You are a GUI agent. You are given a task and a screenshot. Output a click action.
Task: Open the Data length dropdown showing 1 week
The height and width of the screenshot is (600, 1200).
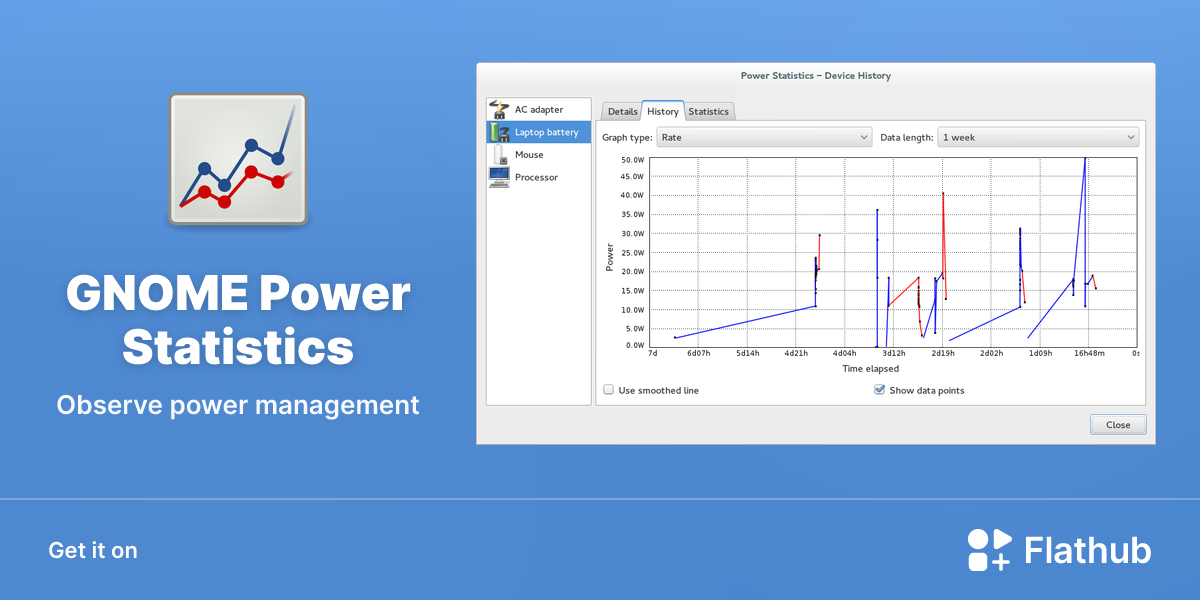[1038, 137]
